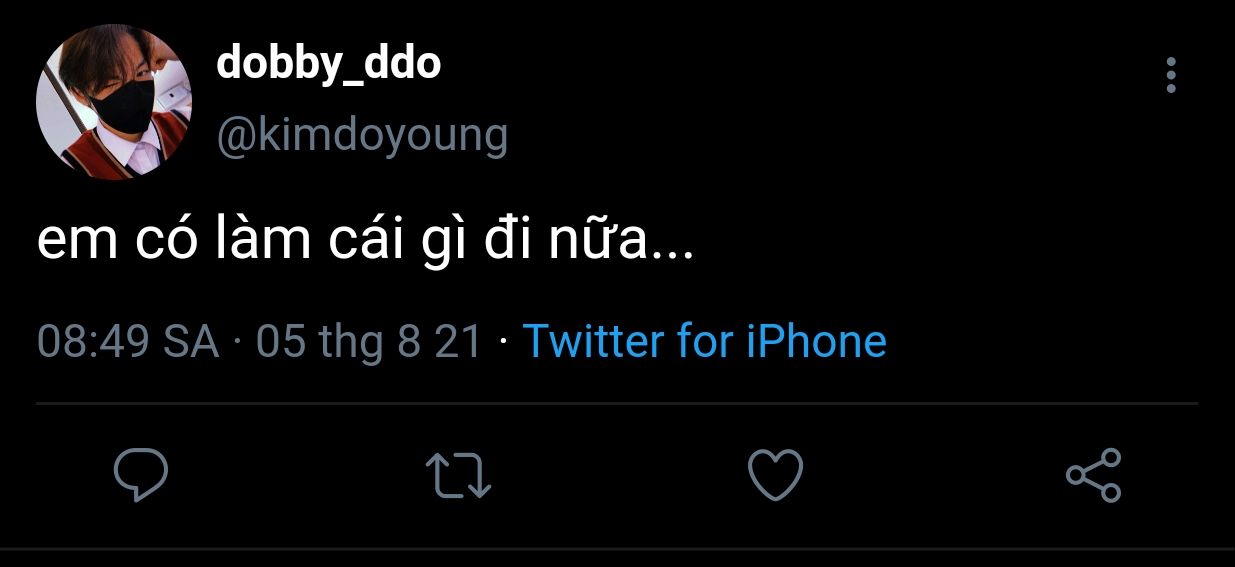Open the "Twitter for iPhone" source link
1235x567 pixels.
point(705,341)
